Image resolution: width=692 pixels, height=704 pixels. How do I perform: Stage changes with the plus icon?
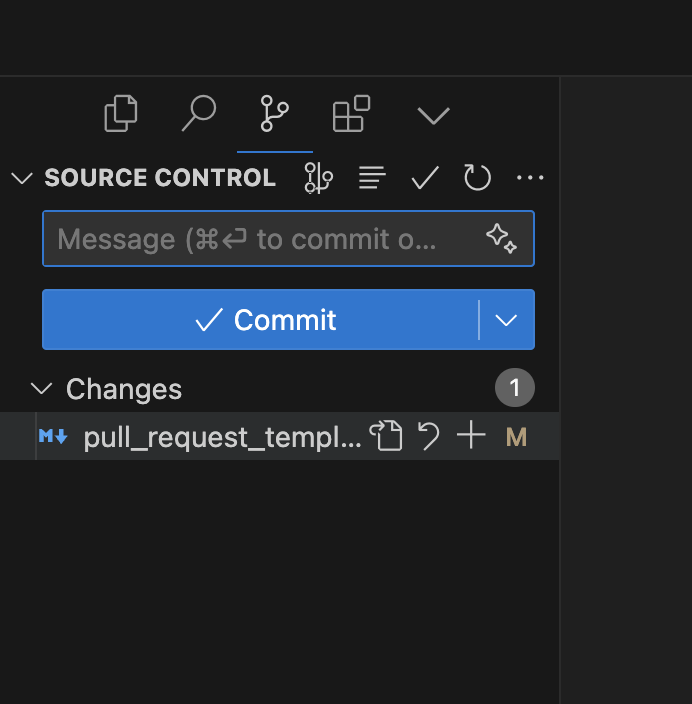(x=470, y=436)
